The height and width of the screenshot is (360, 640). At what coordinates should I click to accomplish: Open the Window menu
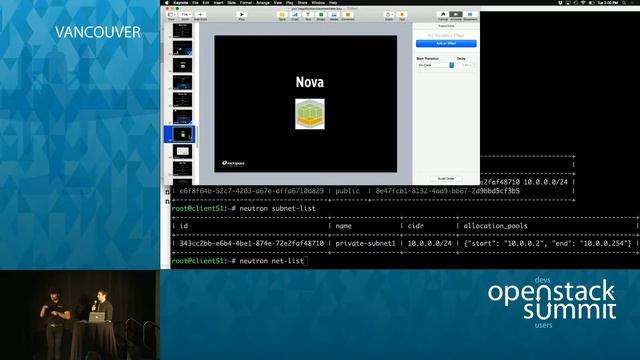click(318, 2)
